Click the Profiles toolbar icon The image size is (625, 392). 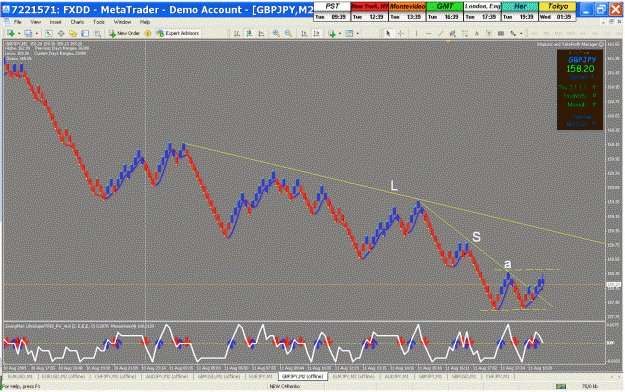click(x=28, y=33)
